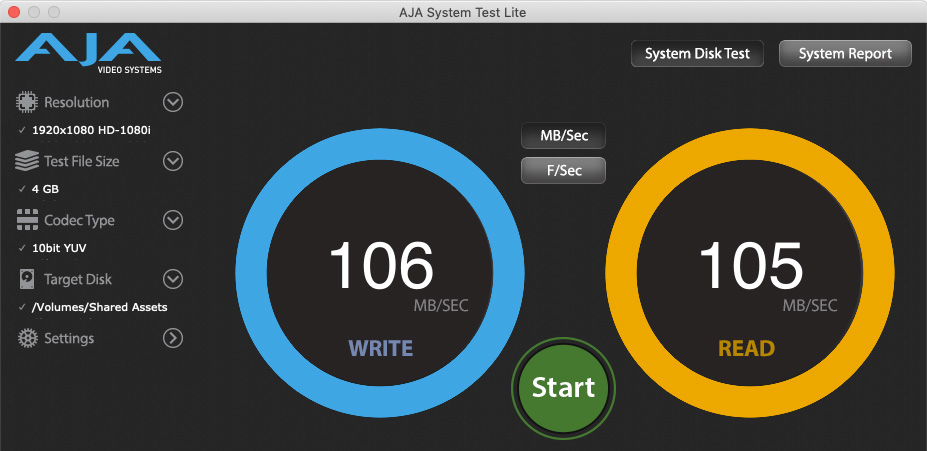927x451 pixels.
Task: Click the WRITE label in blue gauge
Action: 381,348
